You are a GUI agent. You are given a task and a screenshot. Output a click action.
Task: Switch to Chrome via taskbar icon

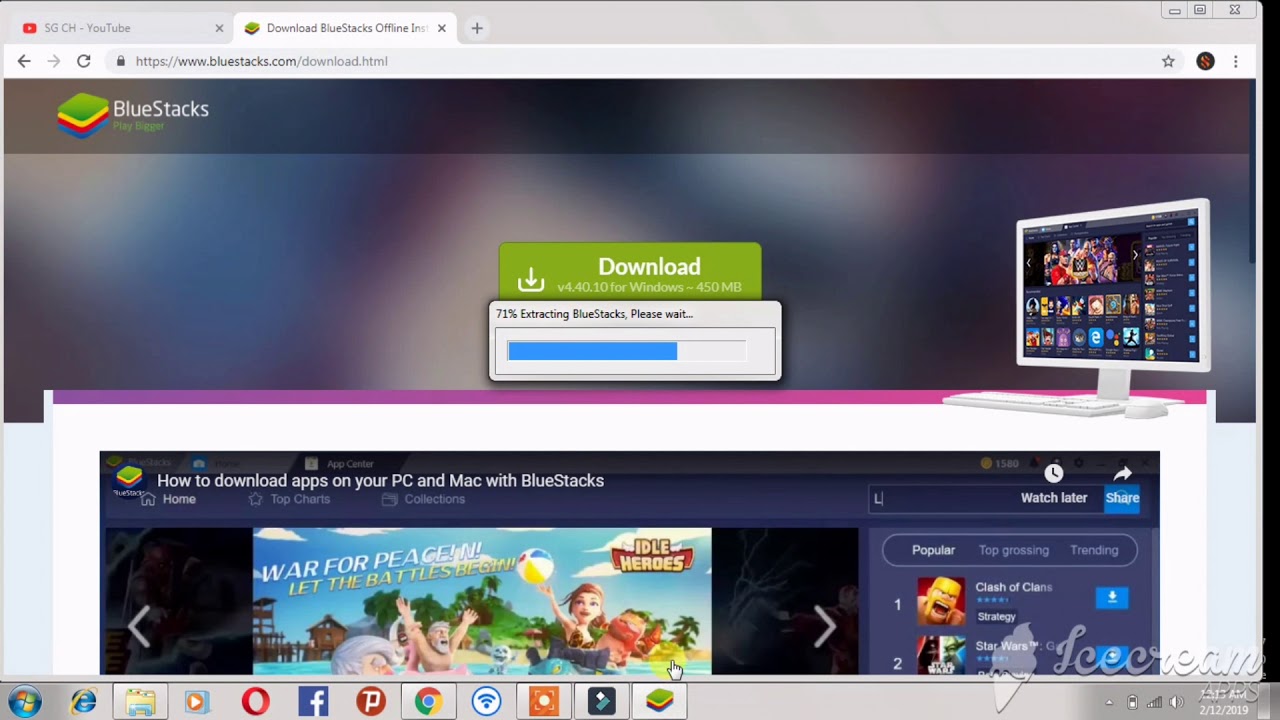click(428, 702)
